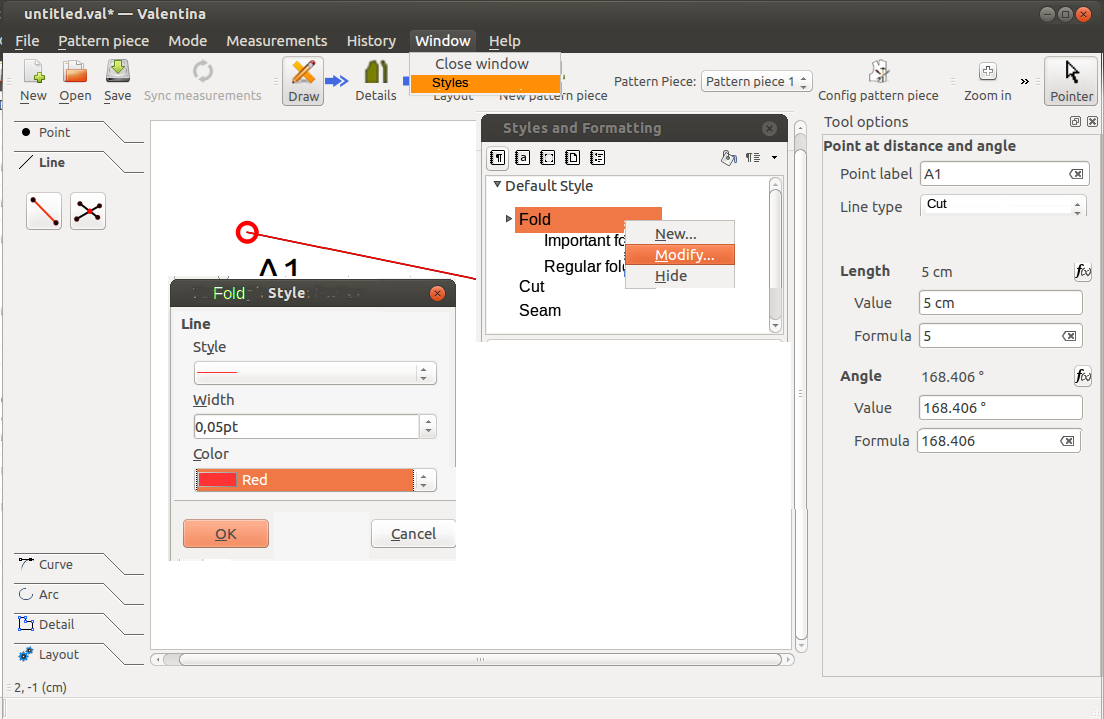Click Character Styles icon in Styles panel
The height and width of the screenshot is (719, 1104).
click(x=522, y=158)
